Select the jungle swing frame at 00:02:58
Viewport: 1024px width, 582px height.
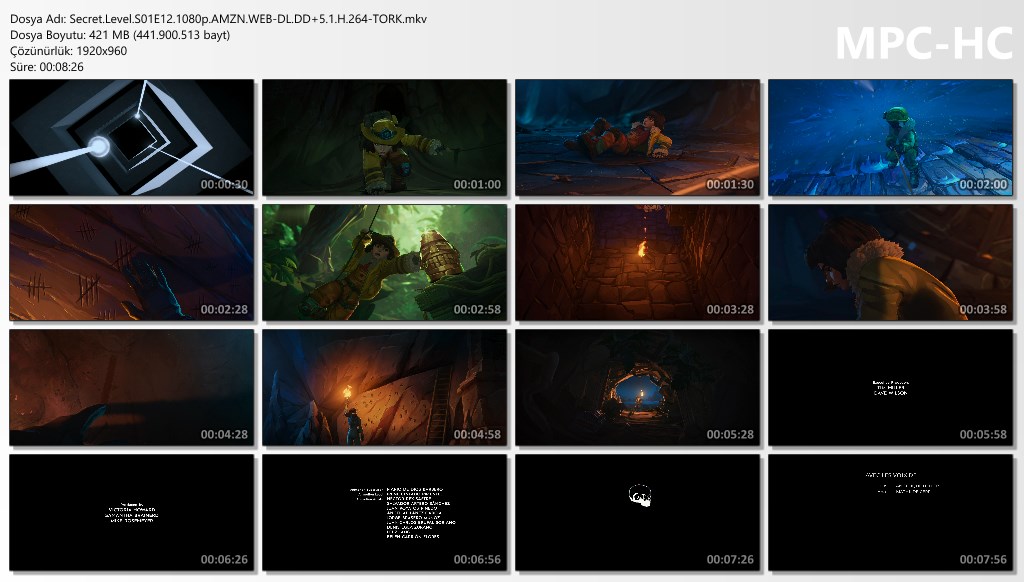pos(385,263)
